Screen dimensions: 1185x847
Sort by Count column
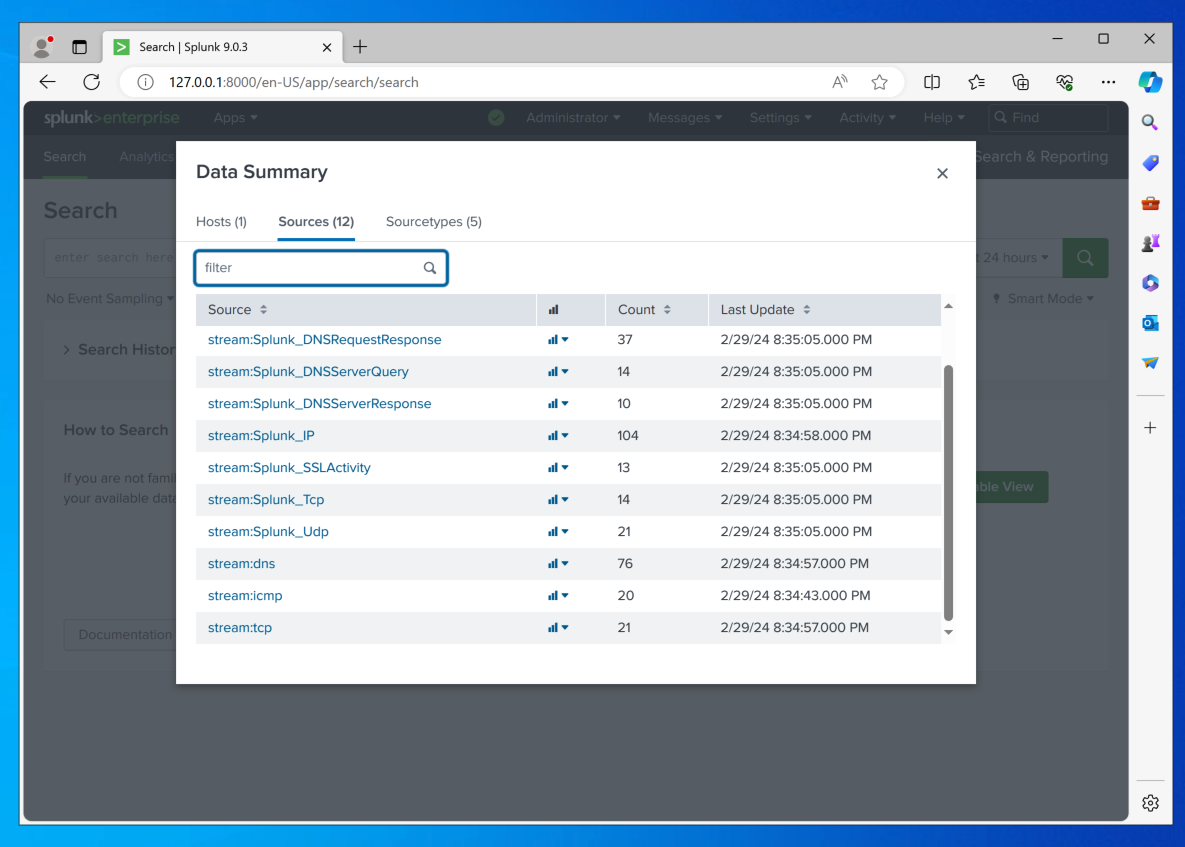point(644,310)
